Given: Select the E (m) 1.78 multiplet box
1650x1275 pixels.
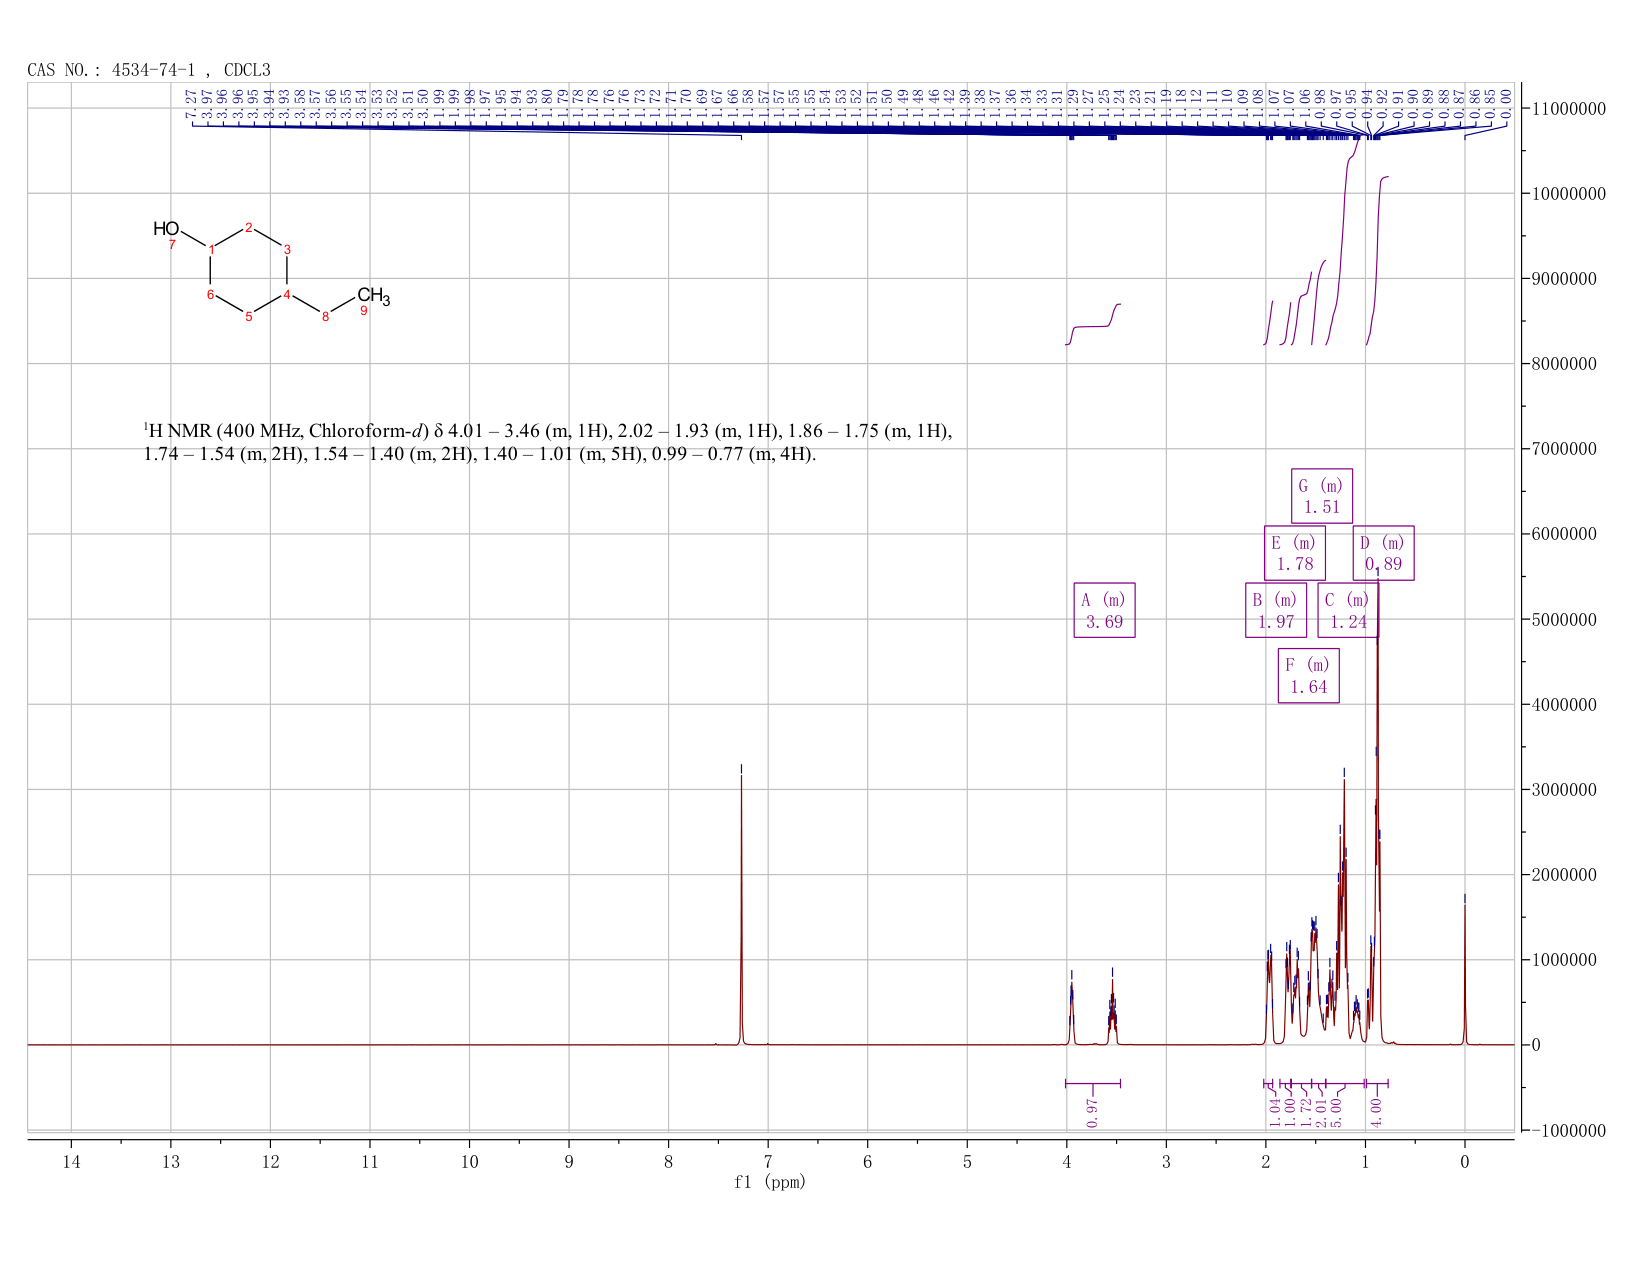Looking at the screenshot, I should pos(1294,553).
